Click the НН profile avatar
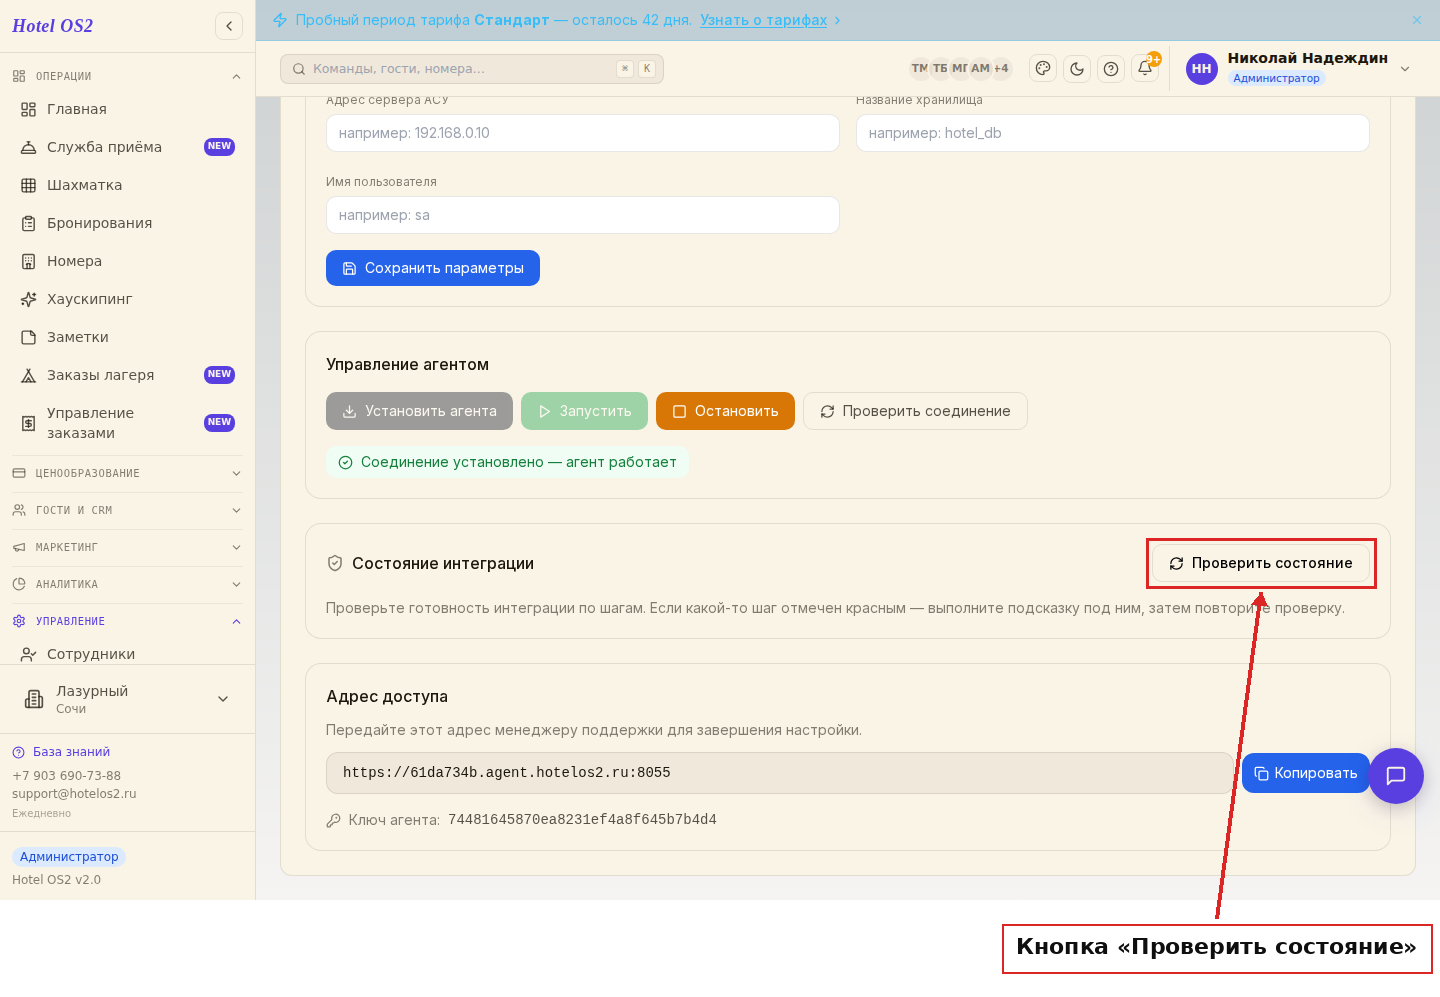The width and height of the screenshot is (1440, 997). click(1202, 69)
